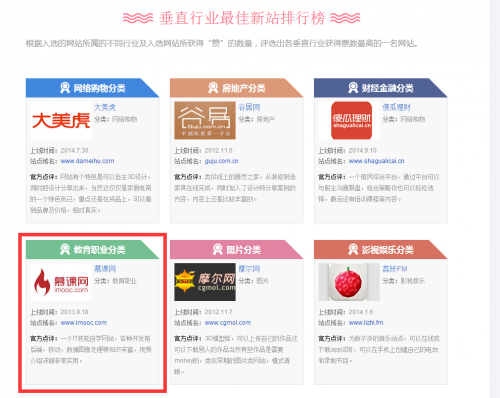
Task: Click the 谷居网 site name link
Action: point(249,107)
